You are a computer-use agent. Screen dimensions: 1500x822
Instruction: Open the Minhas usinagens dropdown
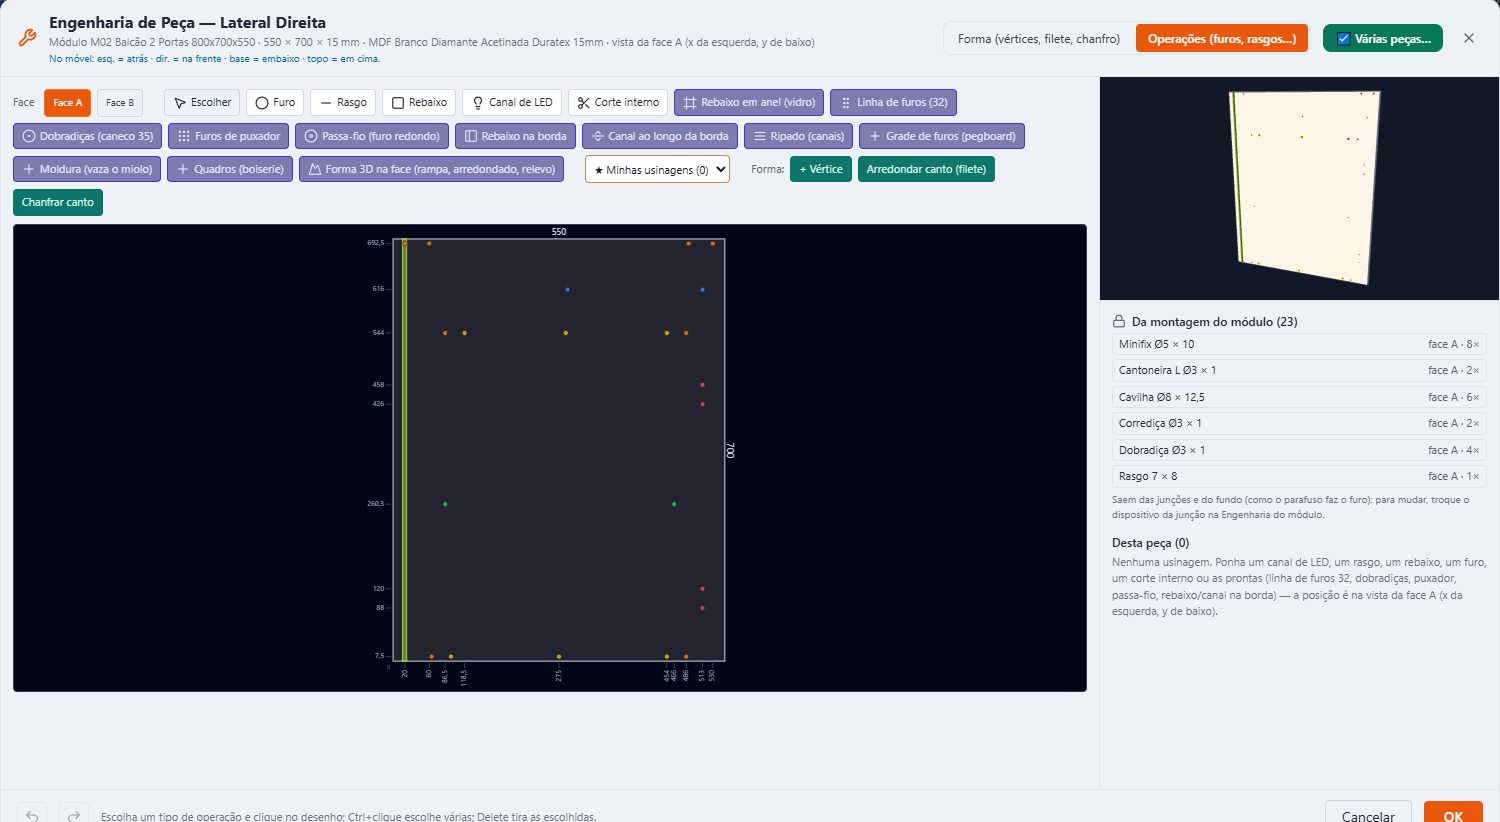[657, 170]
